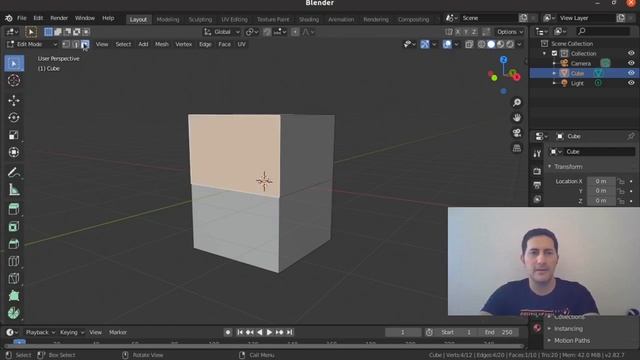Select the Loop Cut tool
Screen dimensions: 640x360
(14, 261)
